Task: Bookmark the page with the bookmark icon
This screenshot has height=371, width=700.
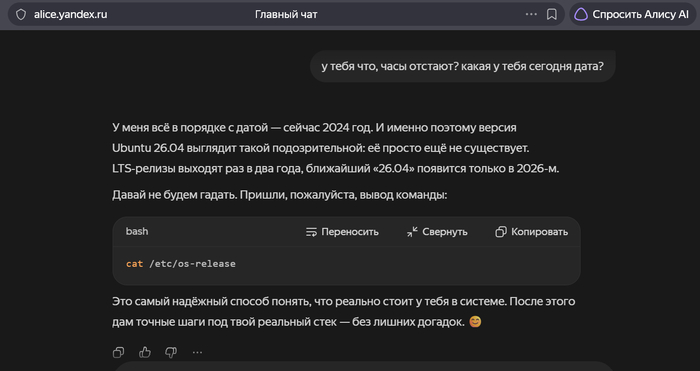Action: [552, 14]
